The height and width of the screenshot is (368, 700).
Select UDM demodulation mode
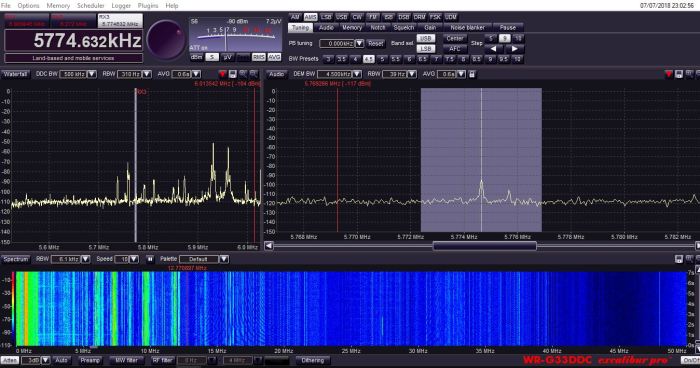click(450, 17)
